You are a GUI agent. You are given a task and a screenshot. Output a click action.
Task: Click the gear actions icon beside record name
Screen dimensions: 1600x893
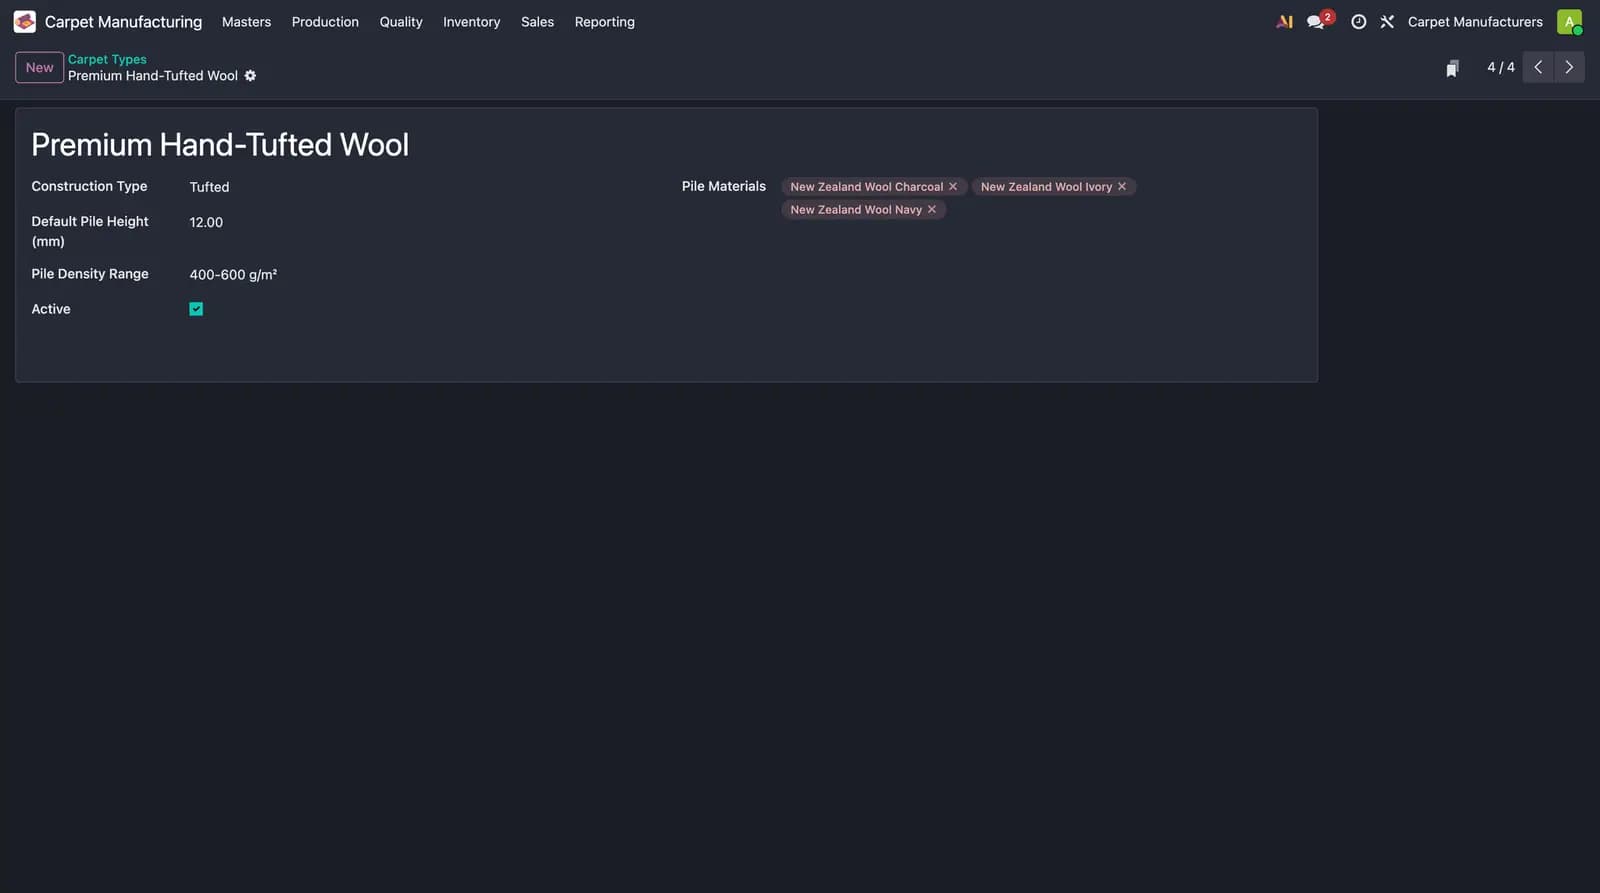point(250,76)
